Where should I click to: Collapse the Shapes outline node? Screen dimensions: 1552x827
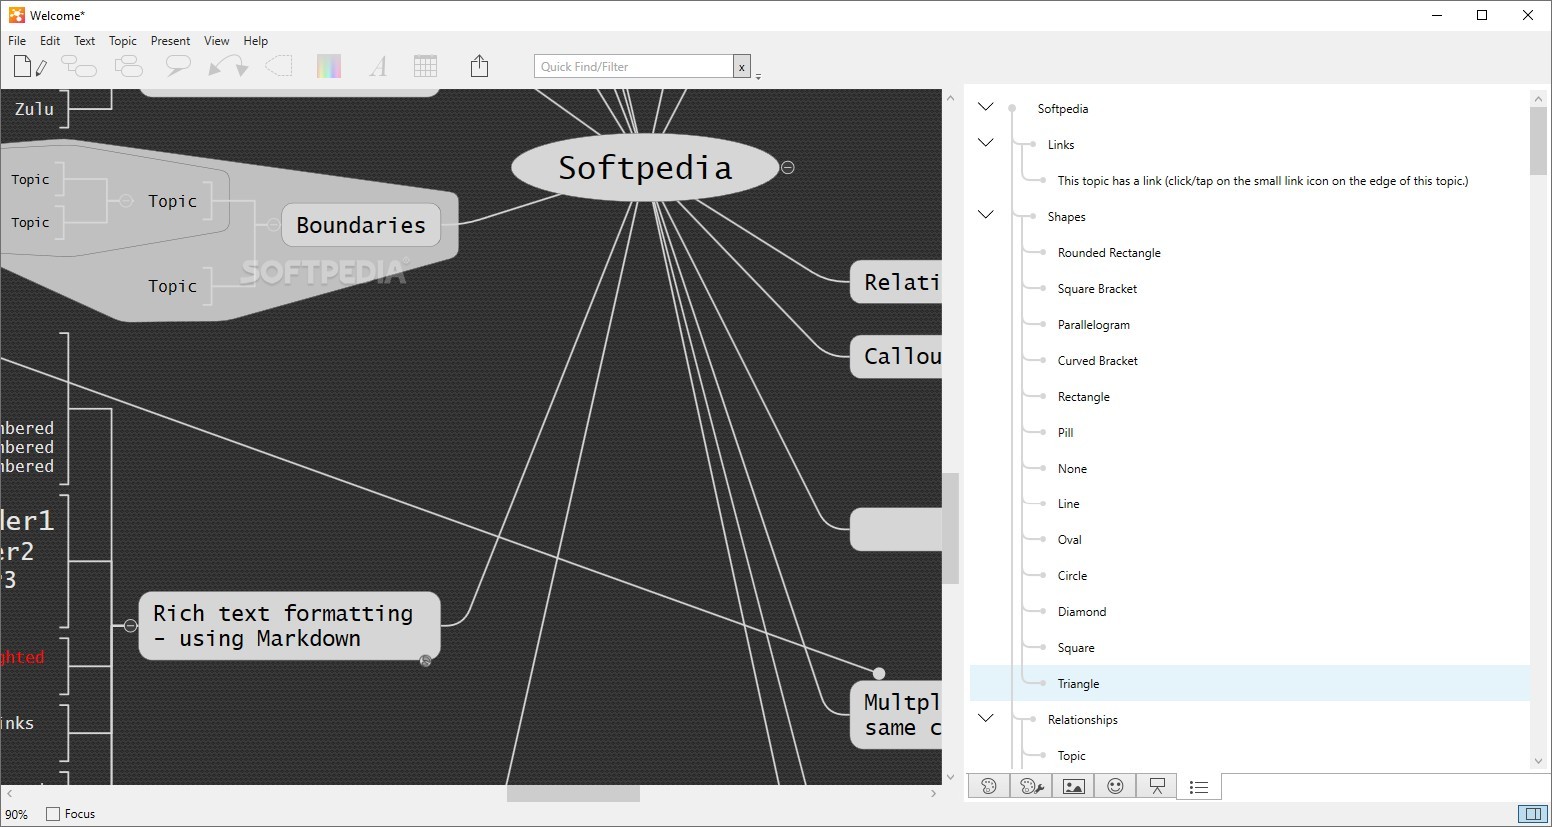[x=986, y=215]
